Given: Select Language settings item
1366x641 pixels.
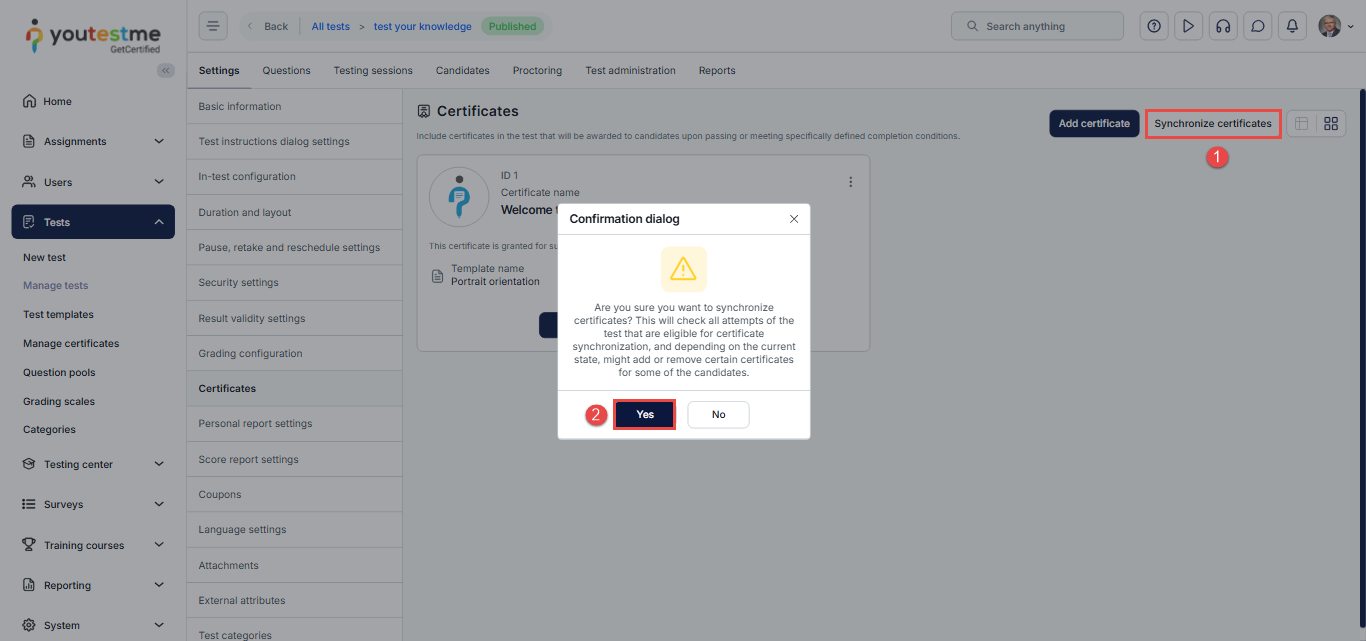Looking at the screenshot, I should point(294,529).
